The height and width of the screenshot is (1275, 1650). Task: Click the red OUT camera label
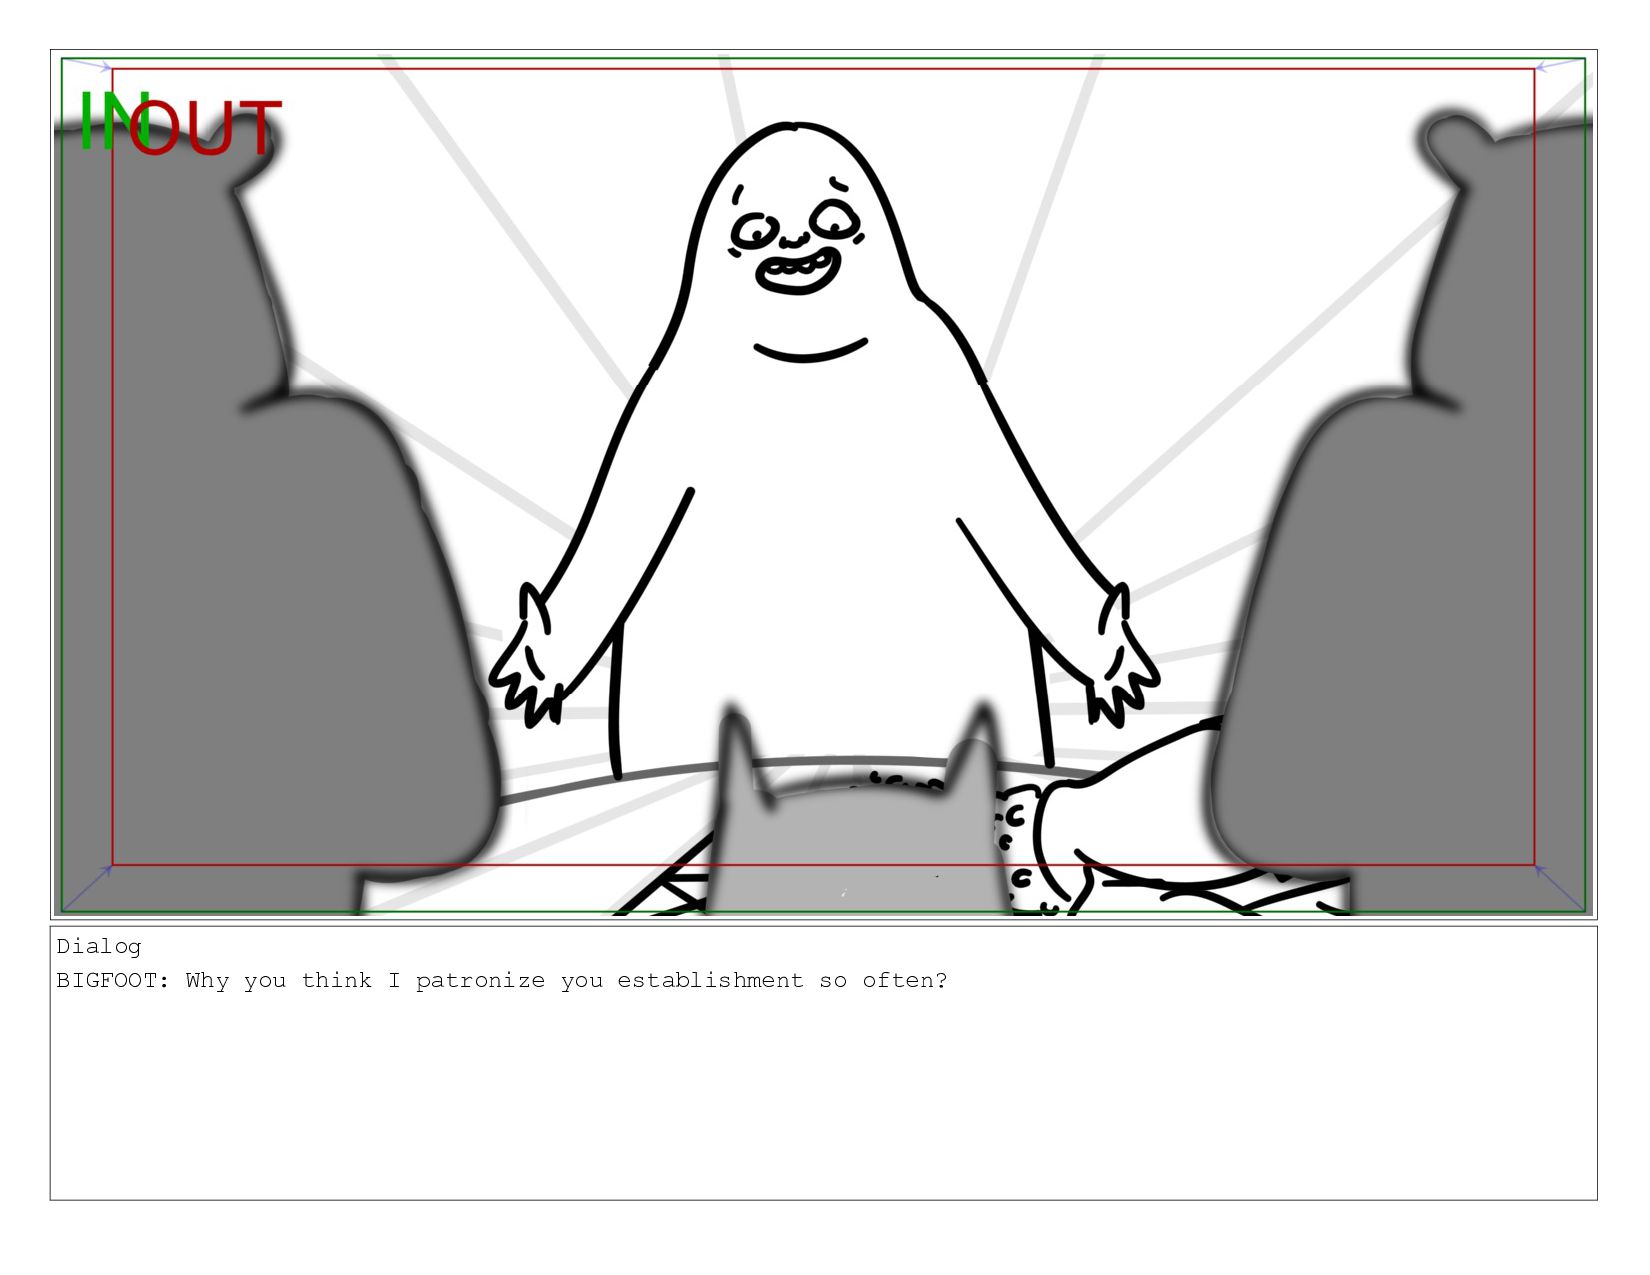[x=205, y=129]
